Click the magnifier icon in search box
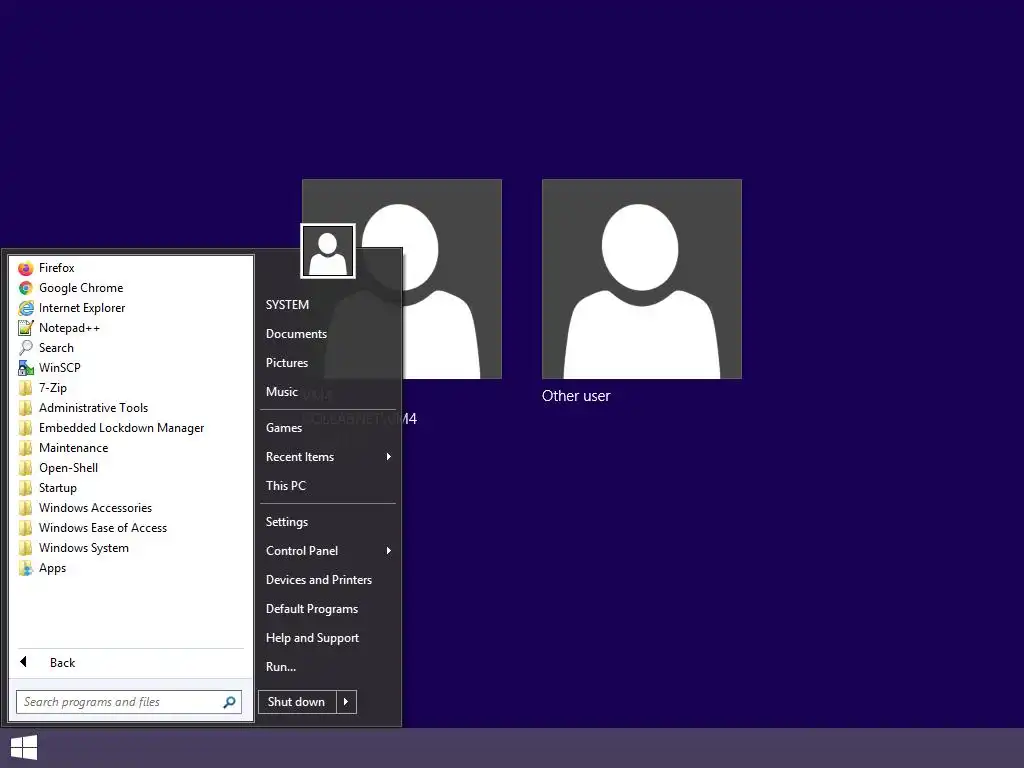 coord(229,702)
